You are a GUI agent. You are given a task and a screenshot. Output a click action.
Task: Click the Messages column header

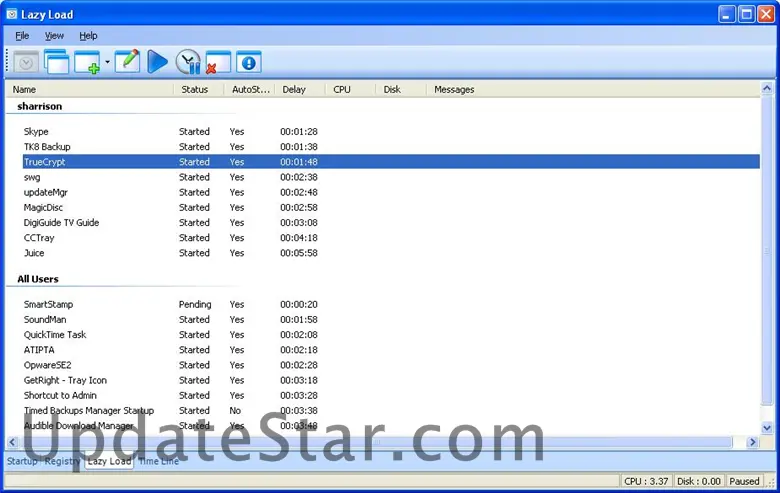click(x=454, y=90)
